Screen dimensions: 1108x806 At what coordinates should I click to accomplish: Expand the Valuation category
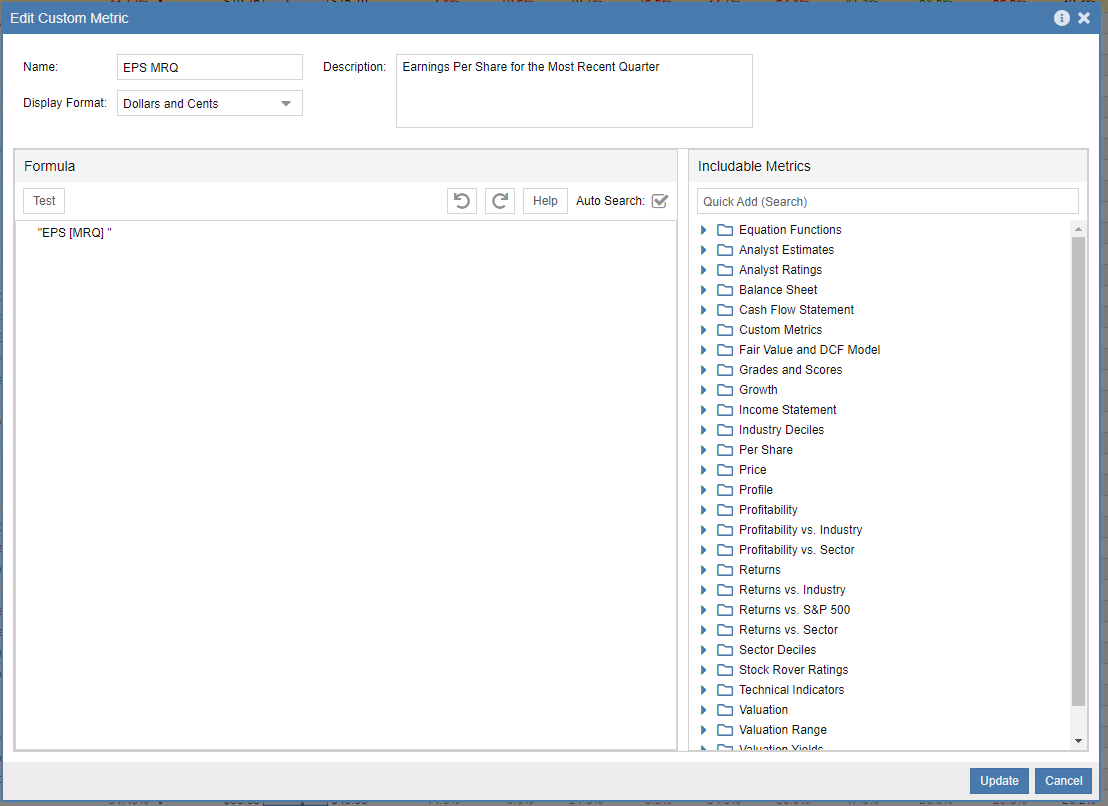[705, 709]
